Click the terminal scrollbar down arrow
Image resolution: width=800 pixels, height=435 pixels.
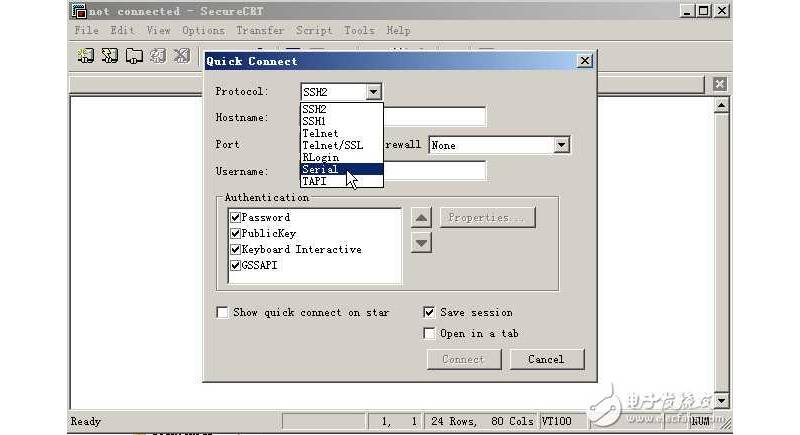(x=721, y=400)
